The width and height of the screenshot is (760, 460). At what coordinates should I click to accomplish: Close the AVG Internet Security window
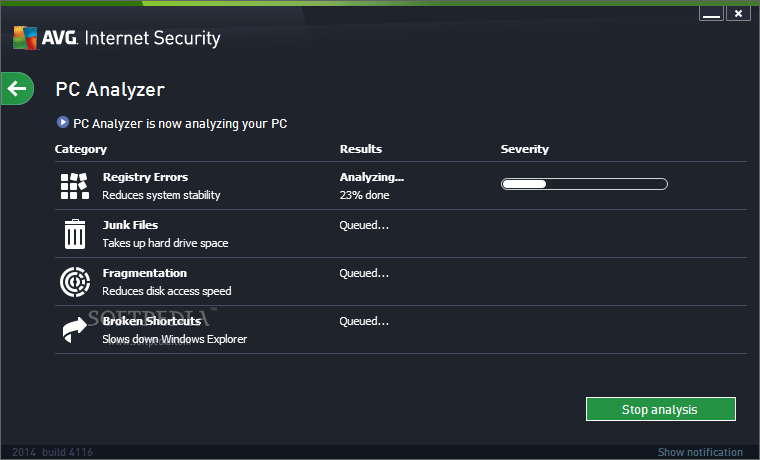point(738,14)
